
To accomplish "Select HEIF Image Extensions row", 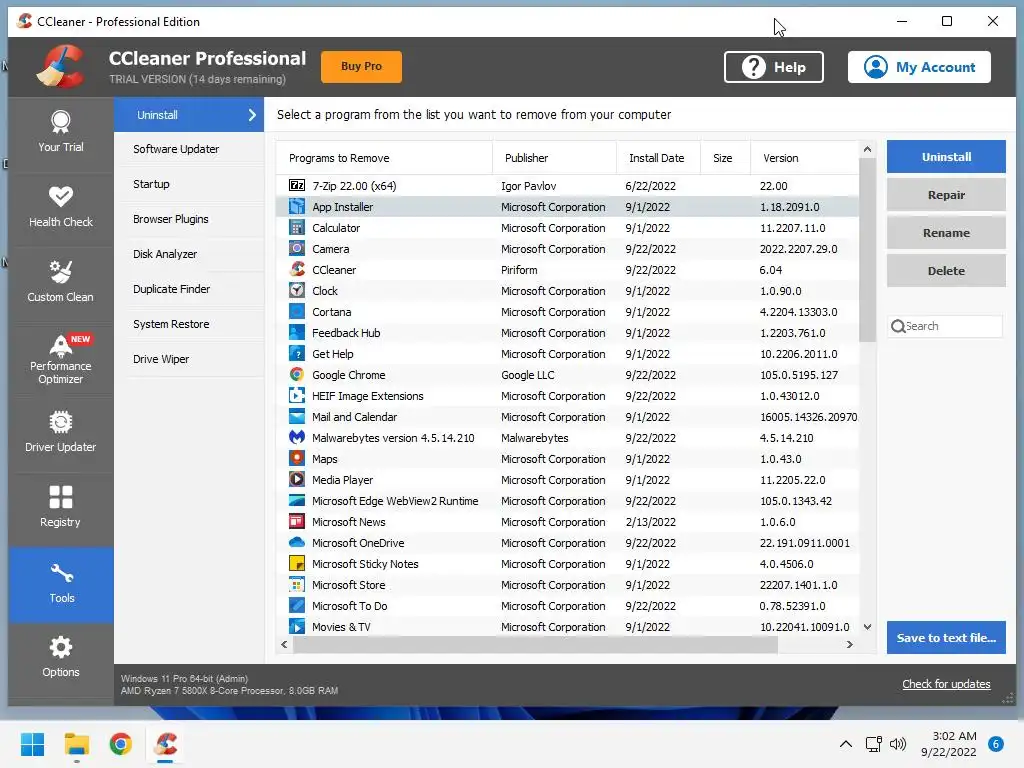I will coord(567,395).
